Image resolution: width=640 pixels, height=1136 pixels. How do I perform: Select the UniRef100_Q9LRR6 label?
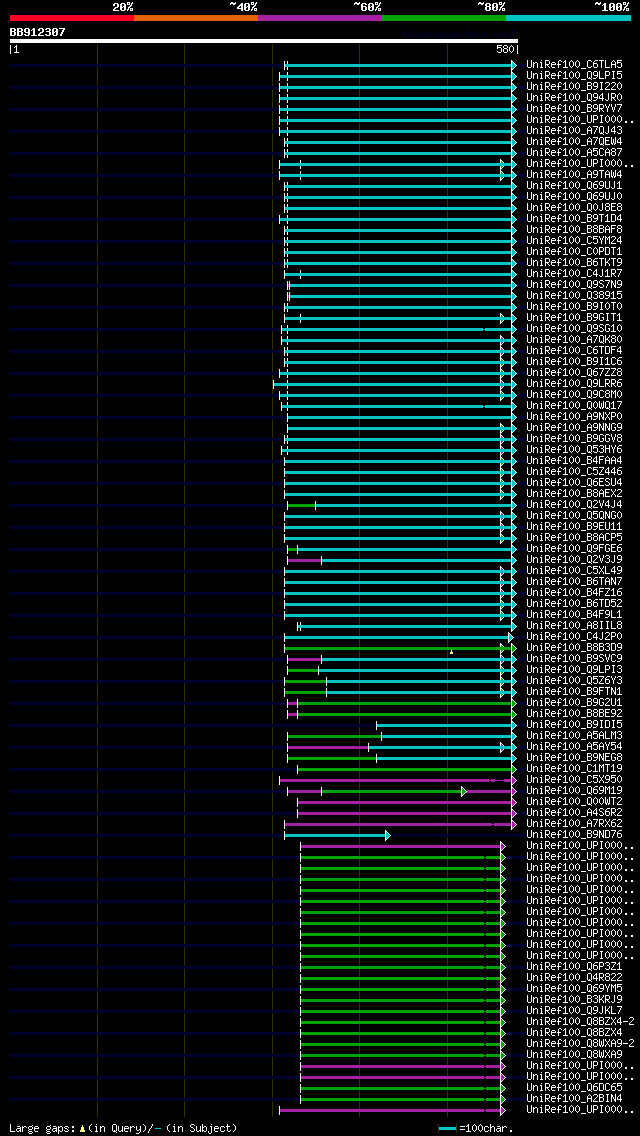[574, 383]
